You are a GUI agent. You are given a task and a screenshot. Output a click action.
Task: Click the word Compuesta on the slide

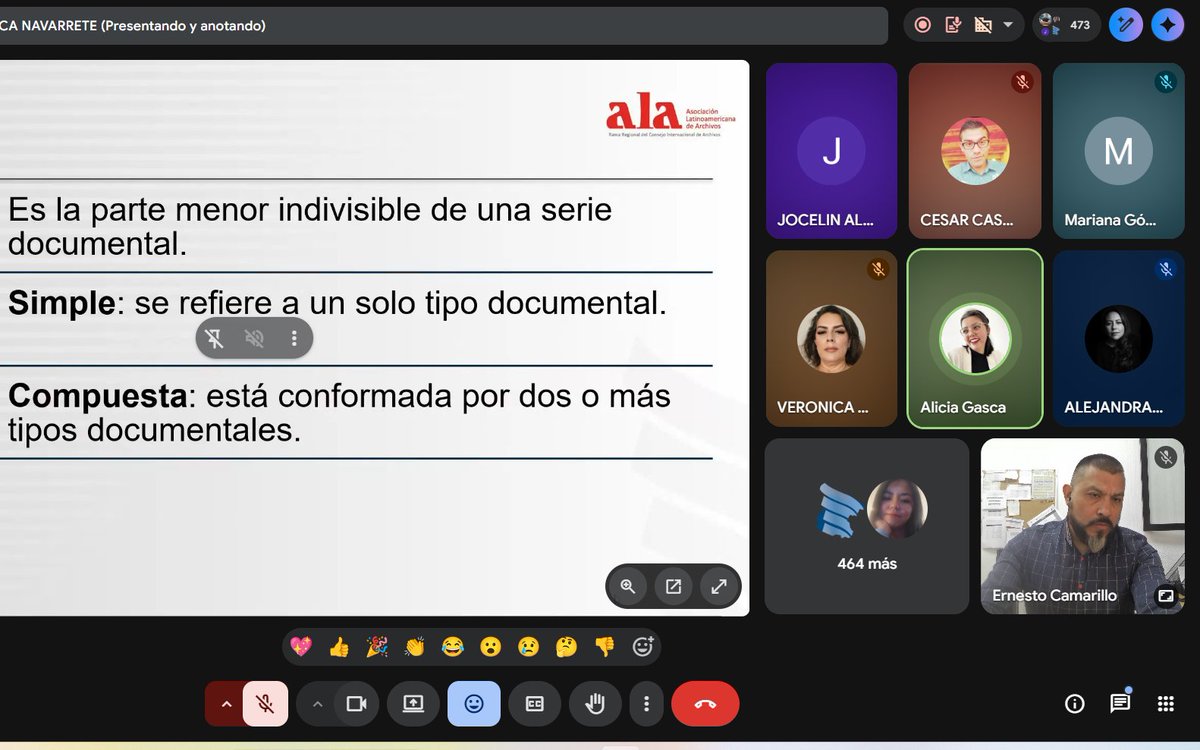[x=97, y=396]
